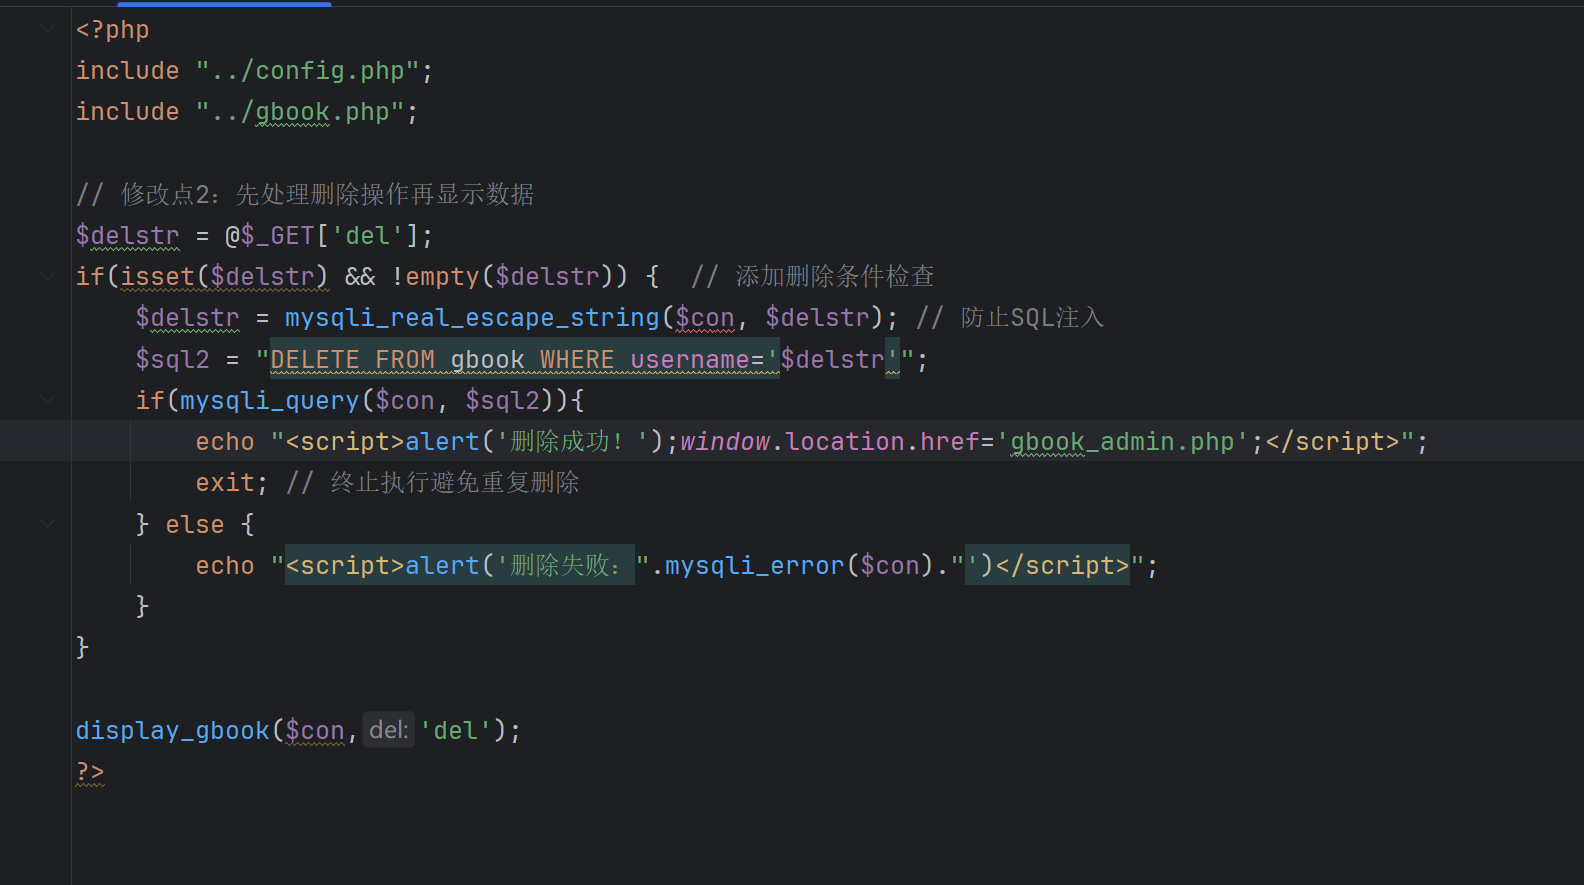This screenshot has width=1584, height=885.
Task: Click the comment 防止SQL注入
Action: tap(1010, 318)
